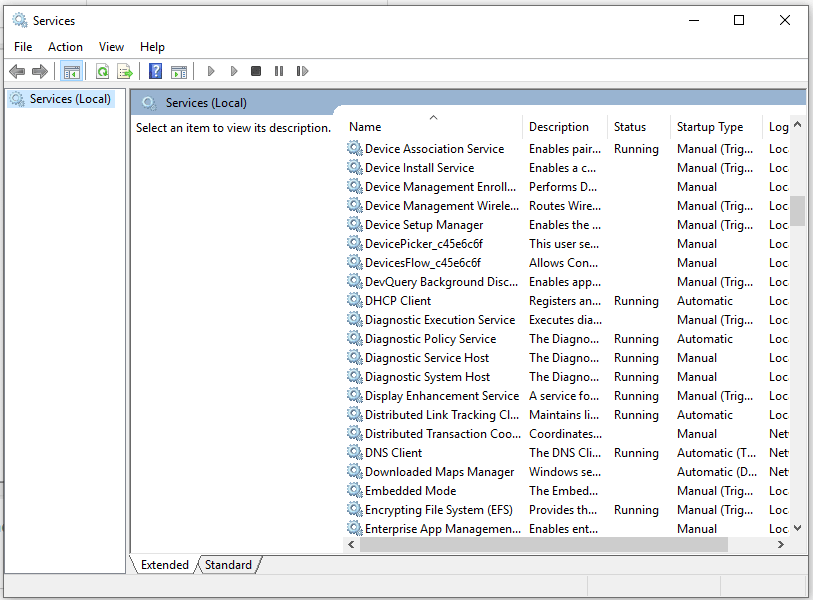813x600 pixels.
Task: Click 'Provides th...' description cell
Action: pos(563,510)
